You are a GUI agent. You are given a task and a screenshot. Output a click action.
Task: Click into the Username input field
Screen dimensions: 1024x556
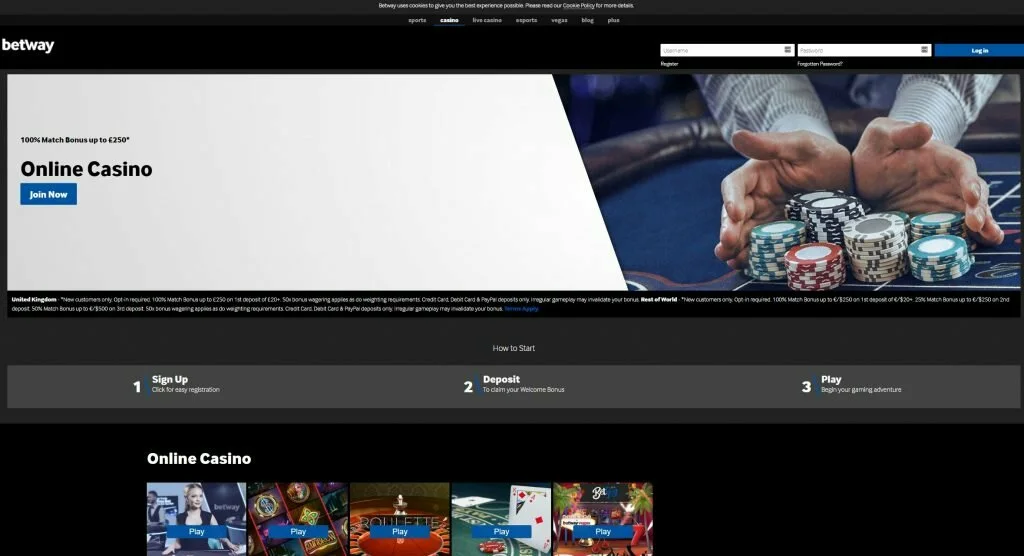[720, 50]
